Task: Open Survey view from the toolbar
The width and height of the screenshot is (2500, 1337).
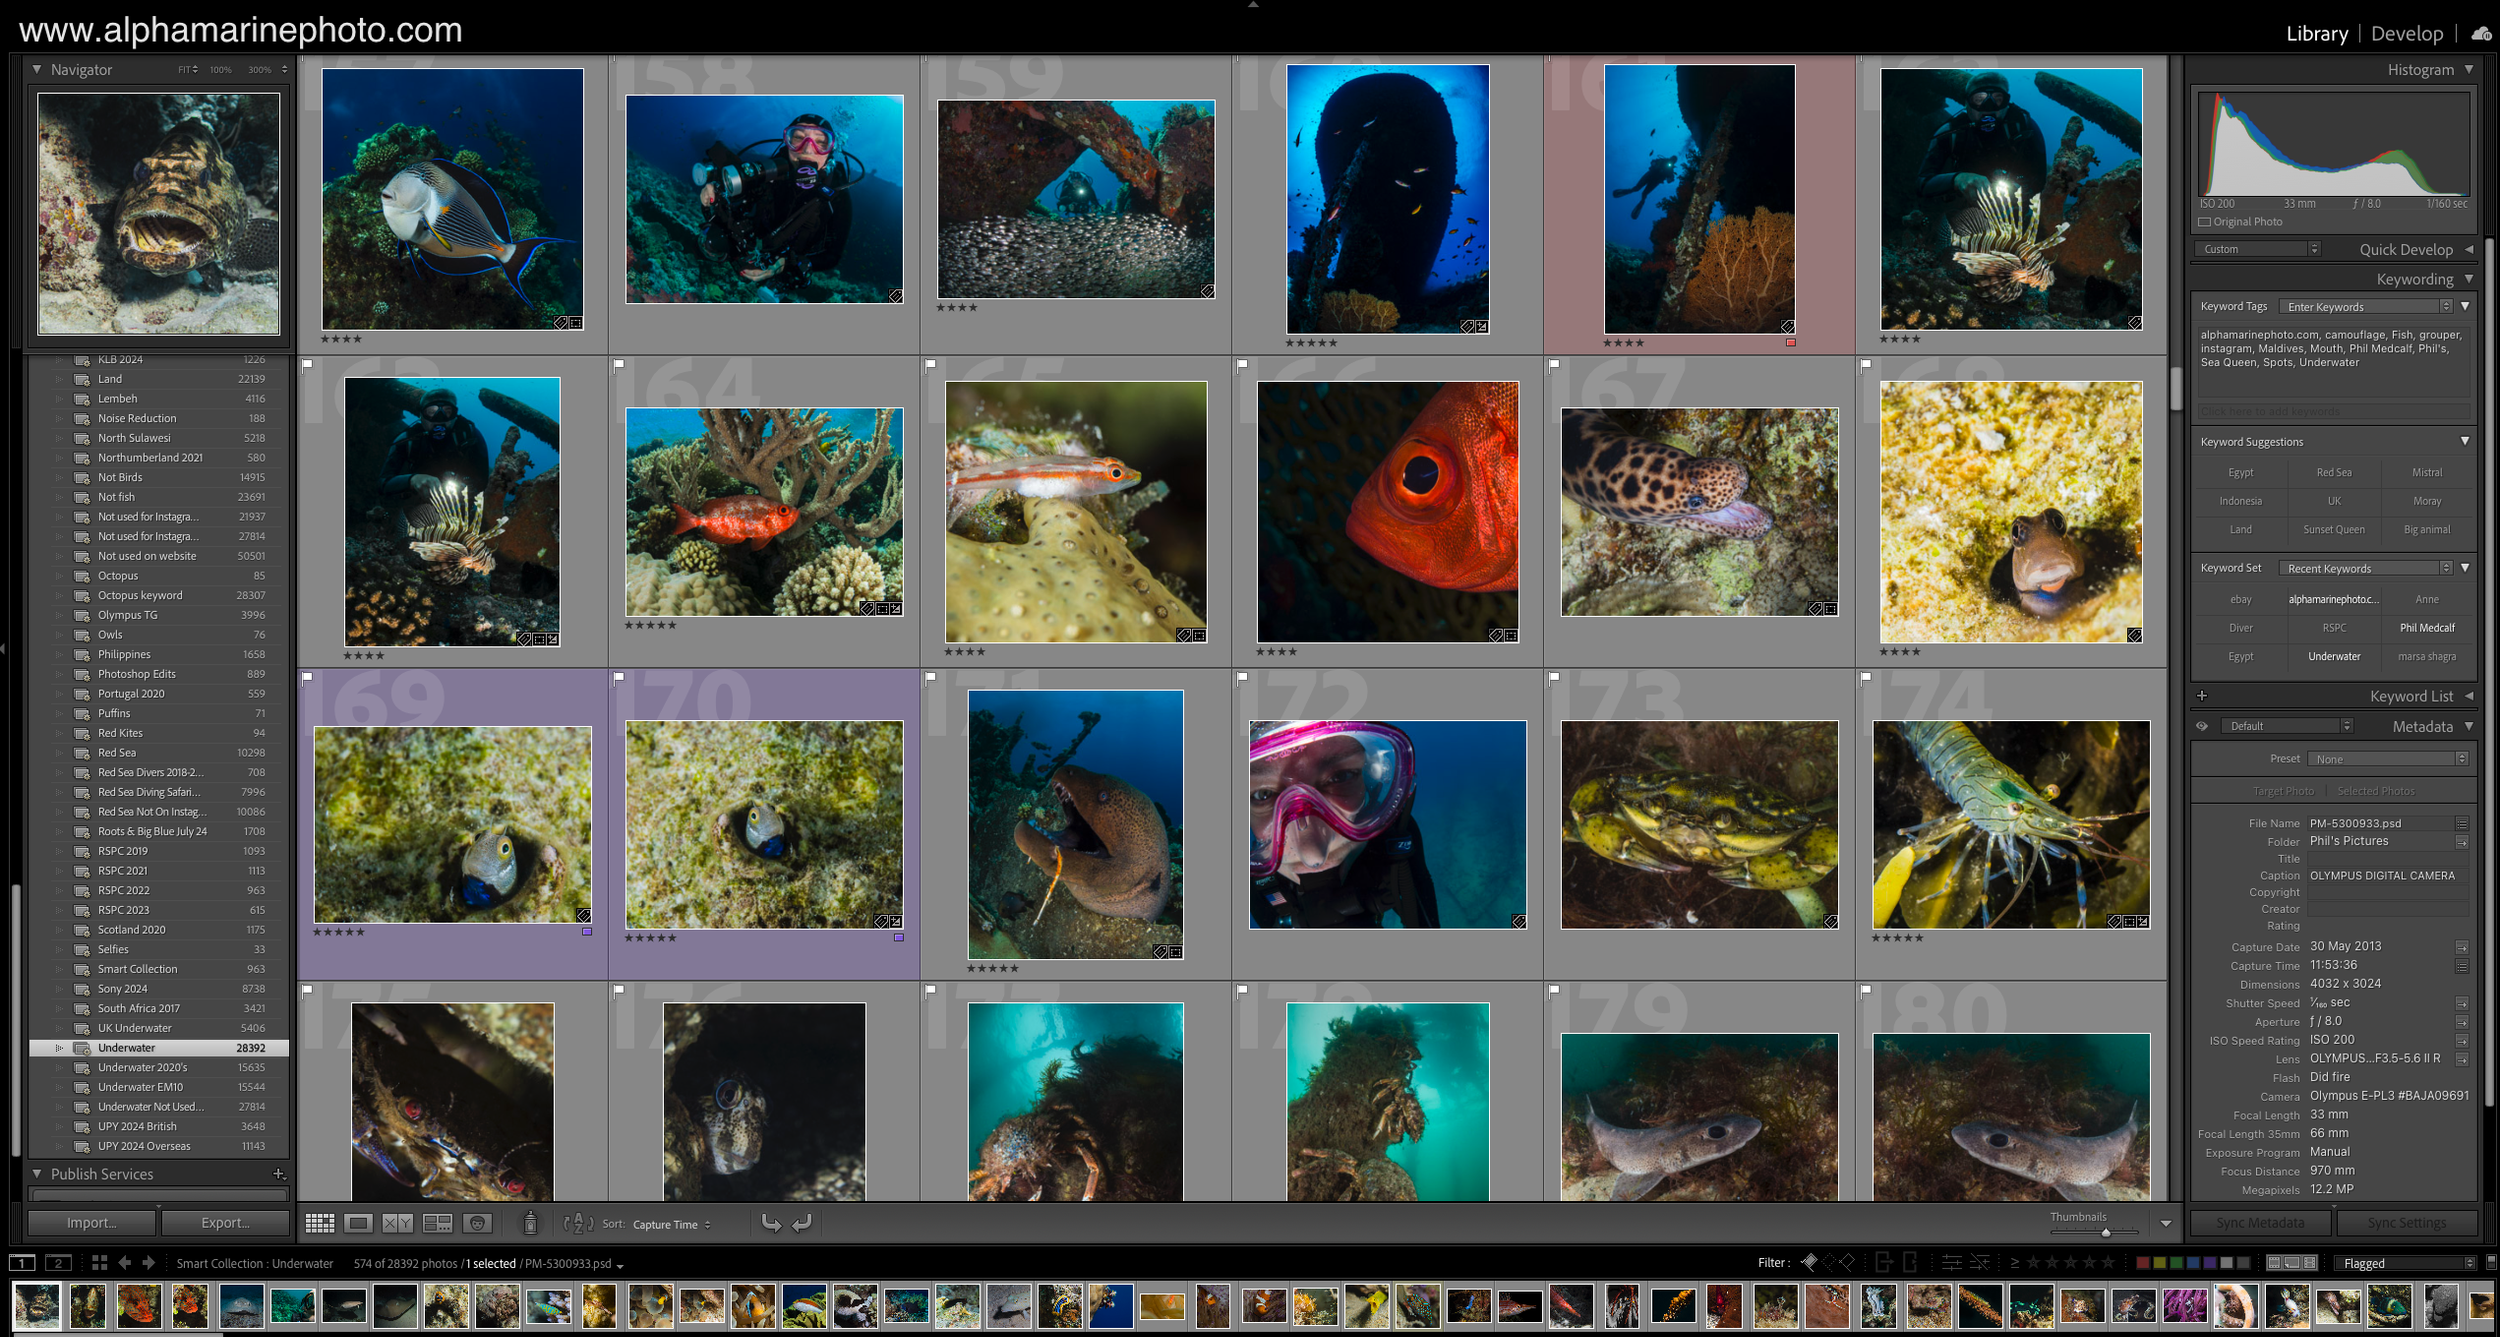Action: coord(437,1223)
